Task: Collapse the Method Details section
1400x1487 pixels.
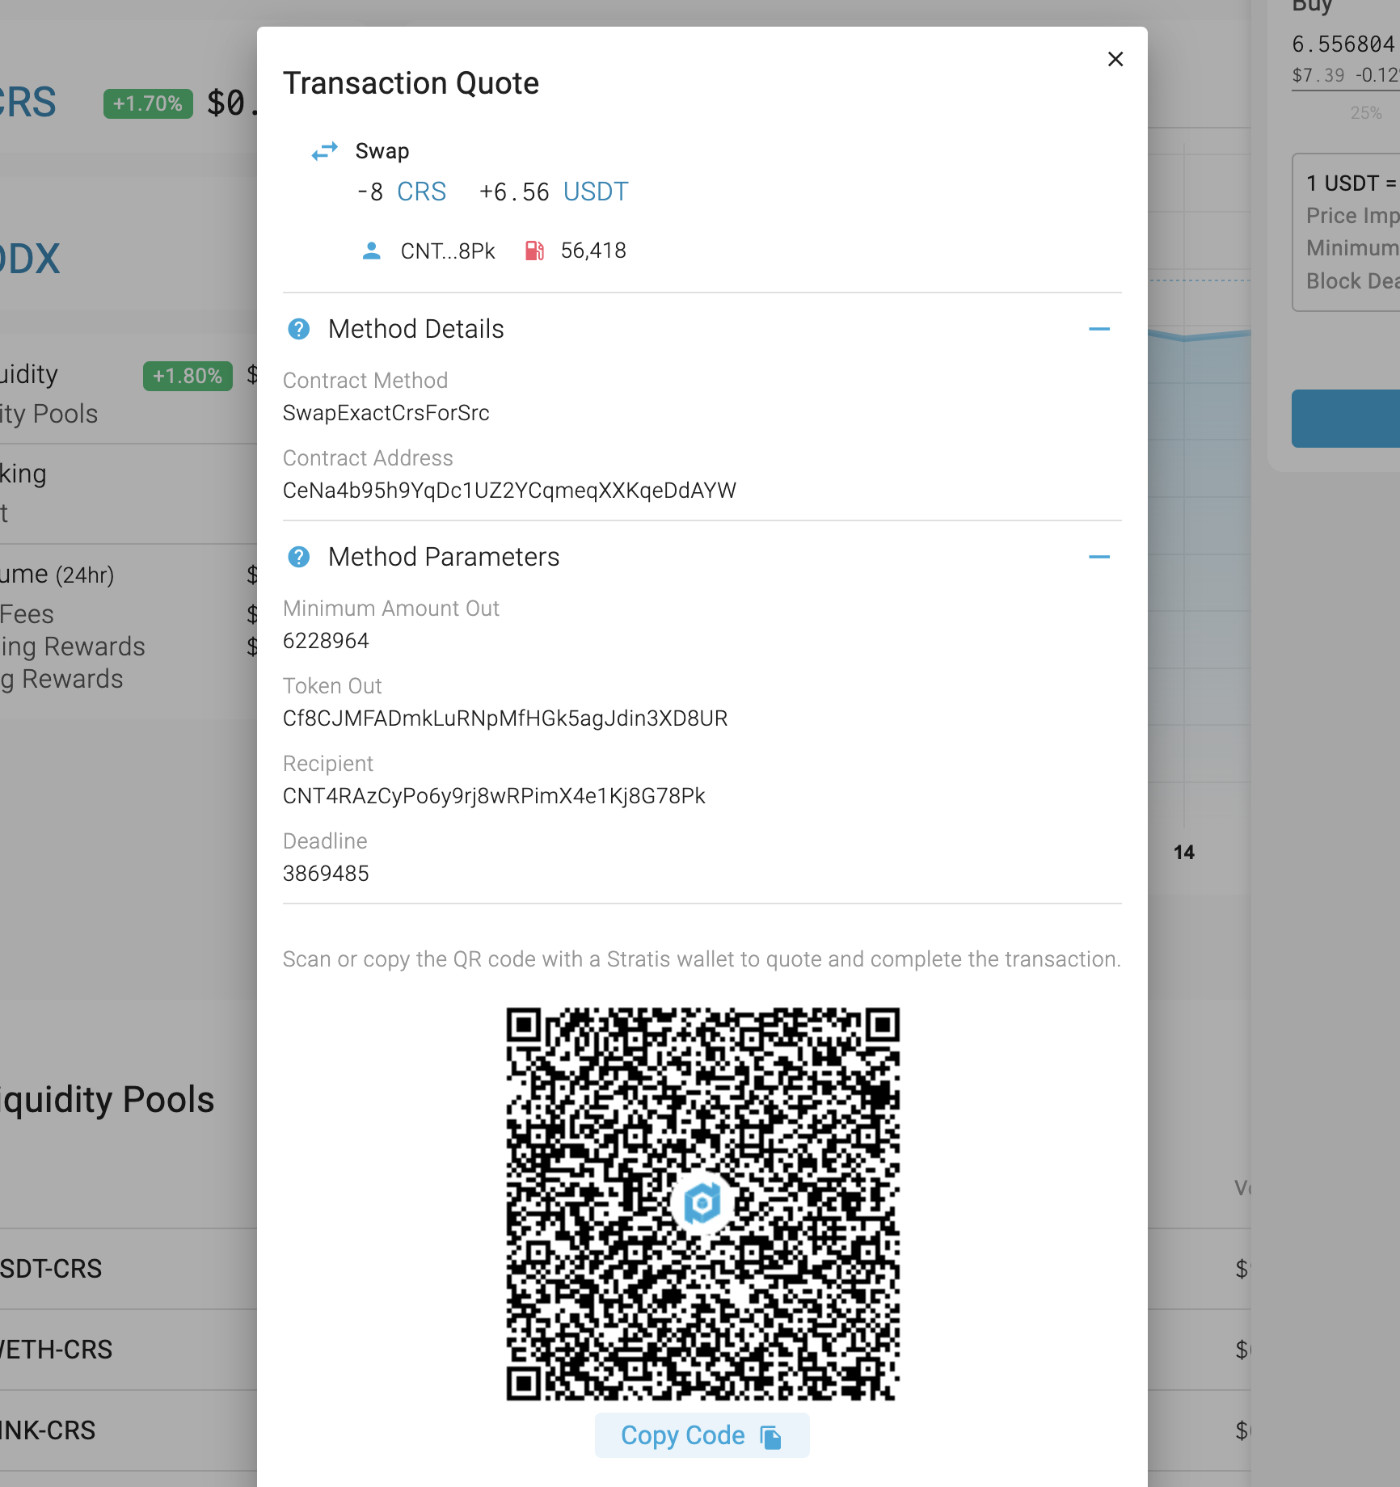Action: tap(1099, 329)
